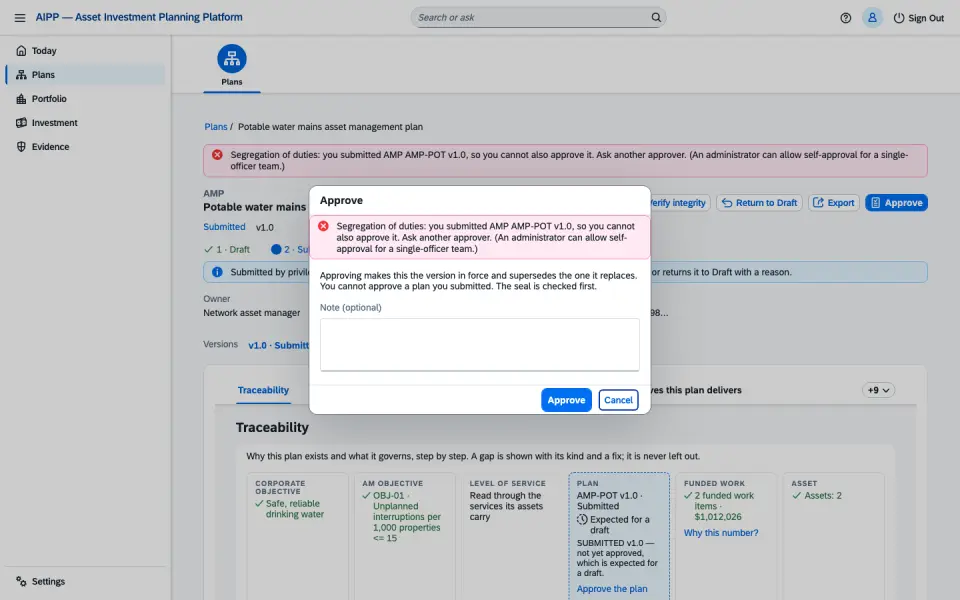This screenshot has width=960, height=600.
Task: Click the Export share icon
Action: 818,203
